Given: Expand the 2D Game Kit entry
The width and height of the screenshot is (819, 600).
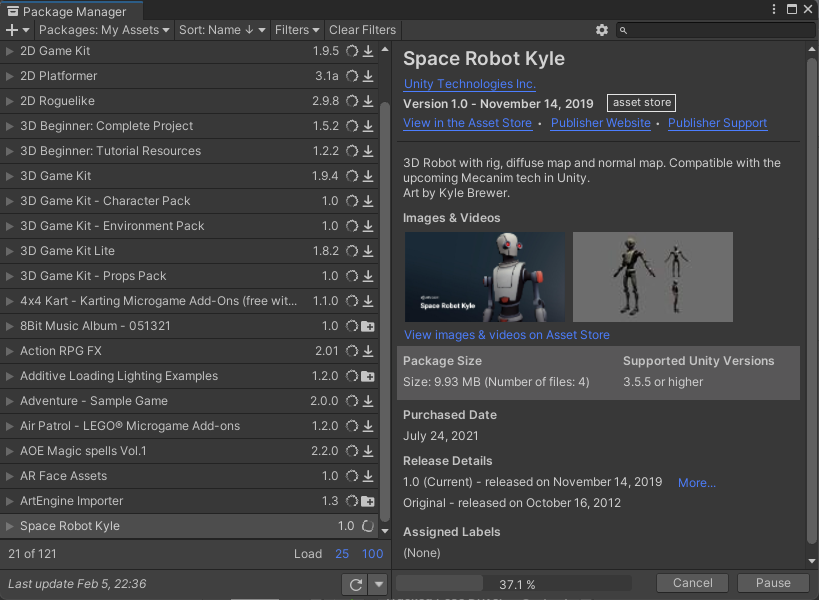Looking at the screenshot, I should point(9,51).
